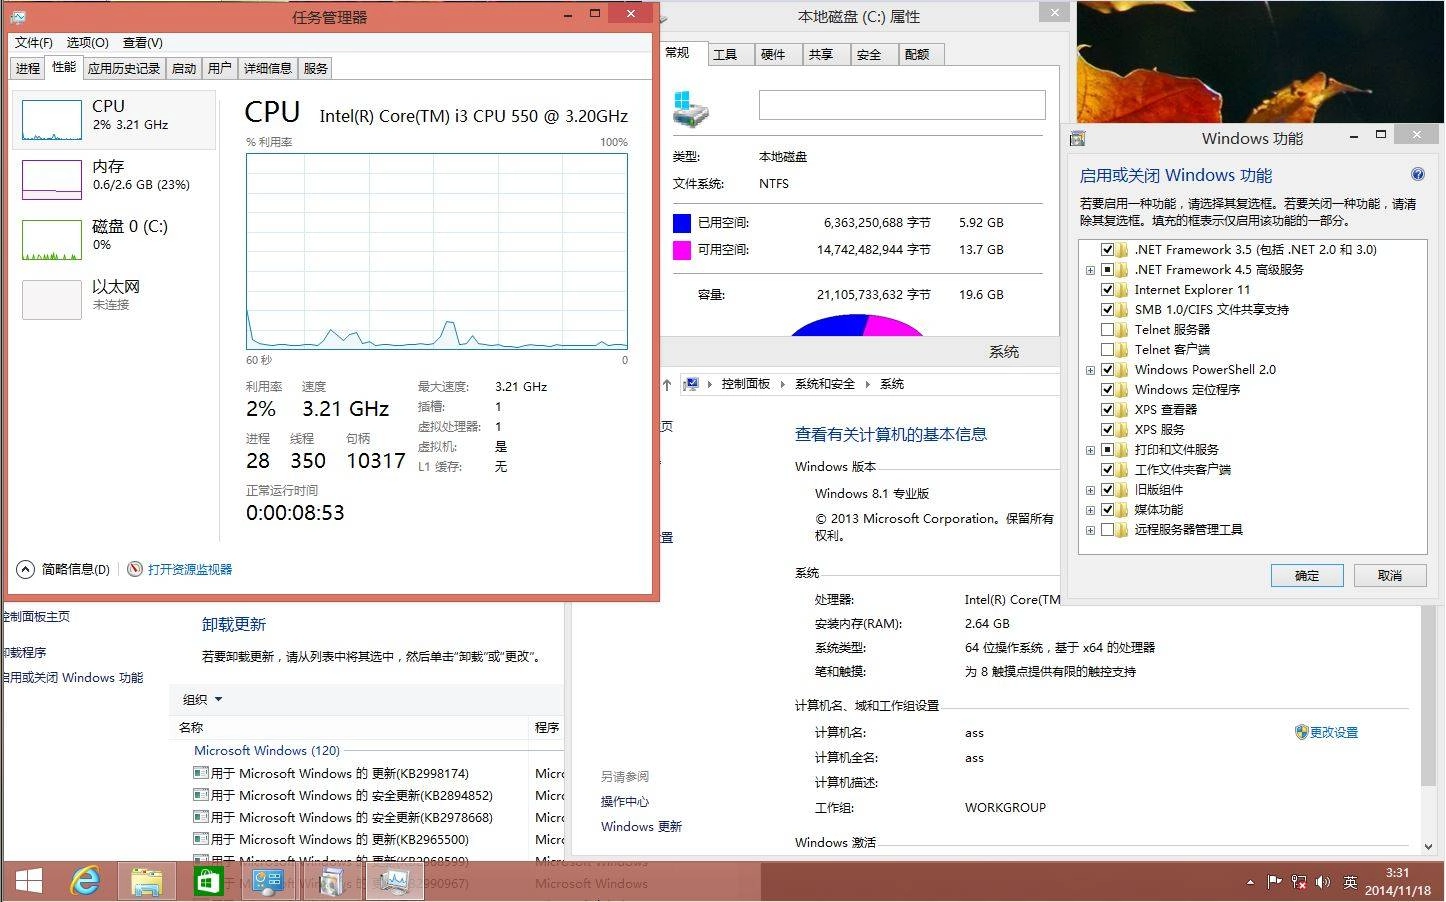Uncheck .NET Framework 3.5 feature
1446x902 pixels.
[1107, 249]
